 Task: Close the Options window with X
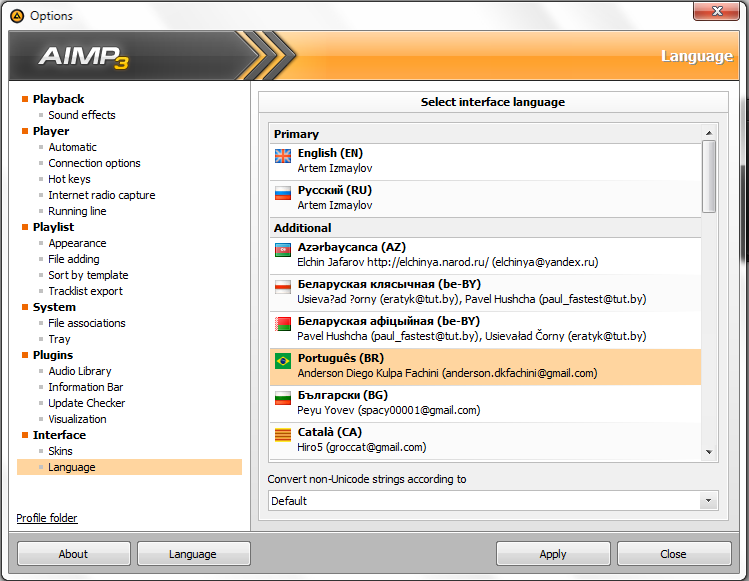pos(716,11)
